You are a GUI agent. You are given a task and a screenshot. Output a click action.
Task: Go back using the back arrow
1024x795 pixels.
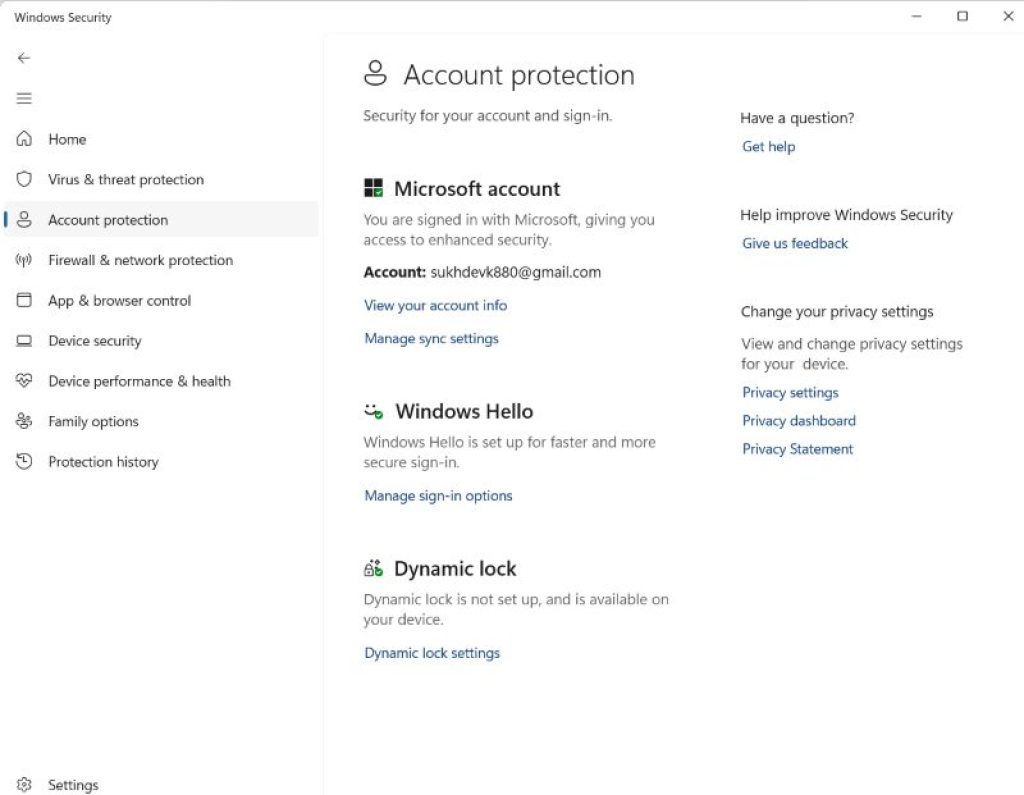24,58
